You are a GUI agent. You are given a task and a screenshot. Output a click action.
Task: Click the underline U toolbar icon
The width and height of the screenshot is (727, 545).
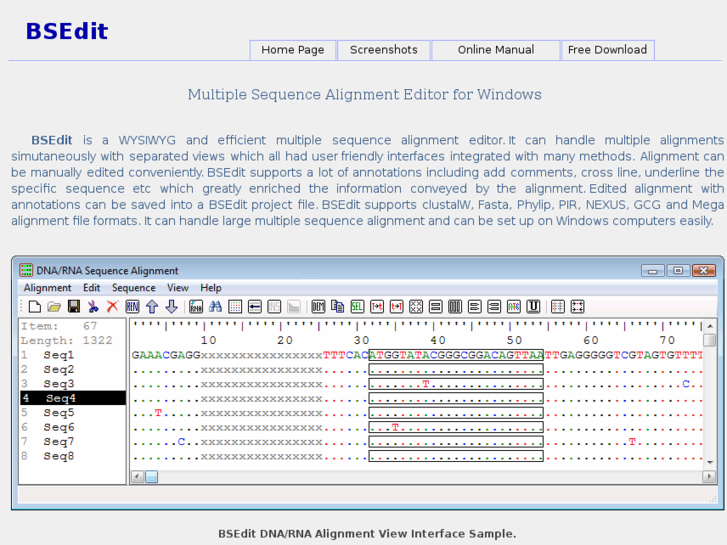tap(533, 307)
